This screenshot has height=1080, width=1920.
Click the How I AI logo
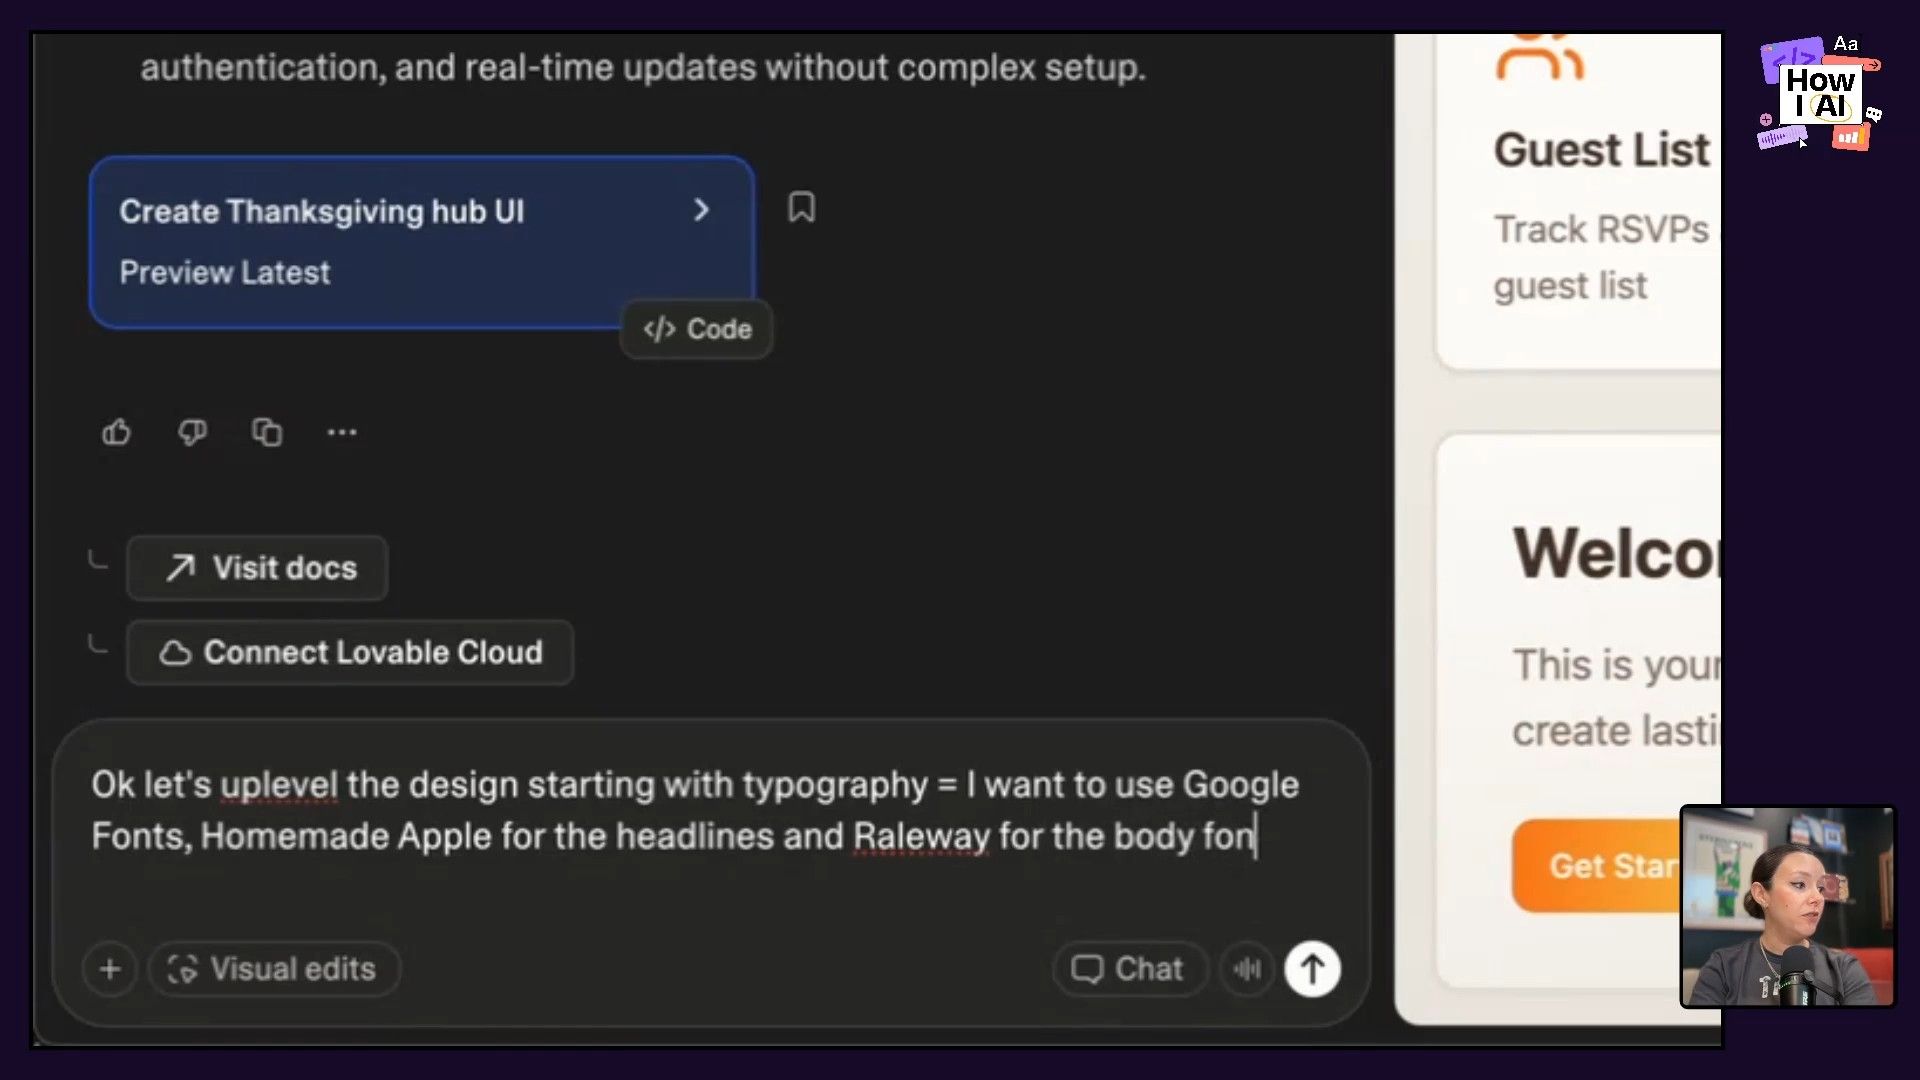click(1820, 95)
